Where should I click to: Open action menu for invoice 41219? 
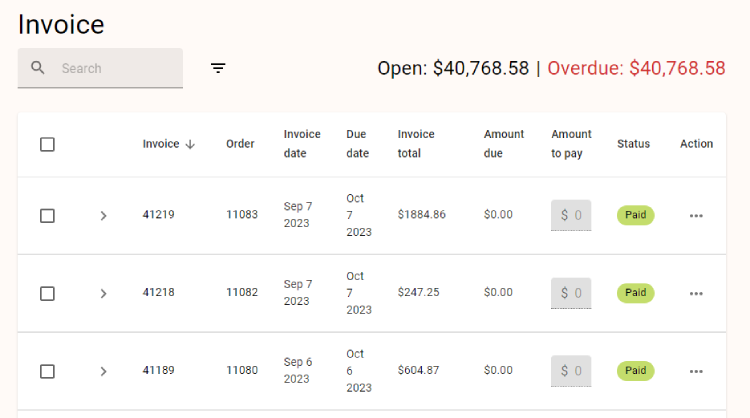pyautogui.click(x=696, y=216)
